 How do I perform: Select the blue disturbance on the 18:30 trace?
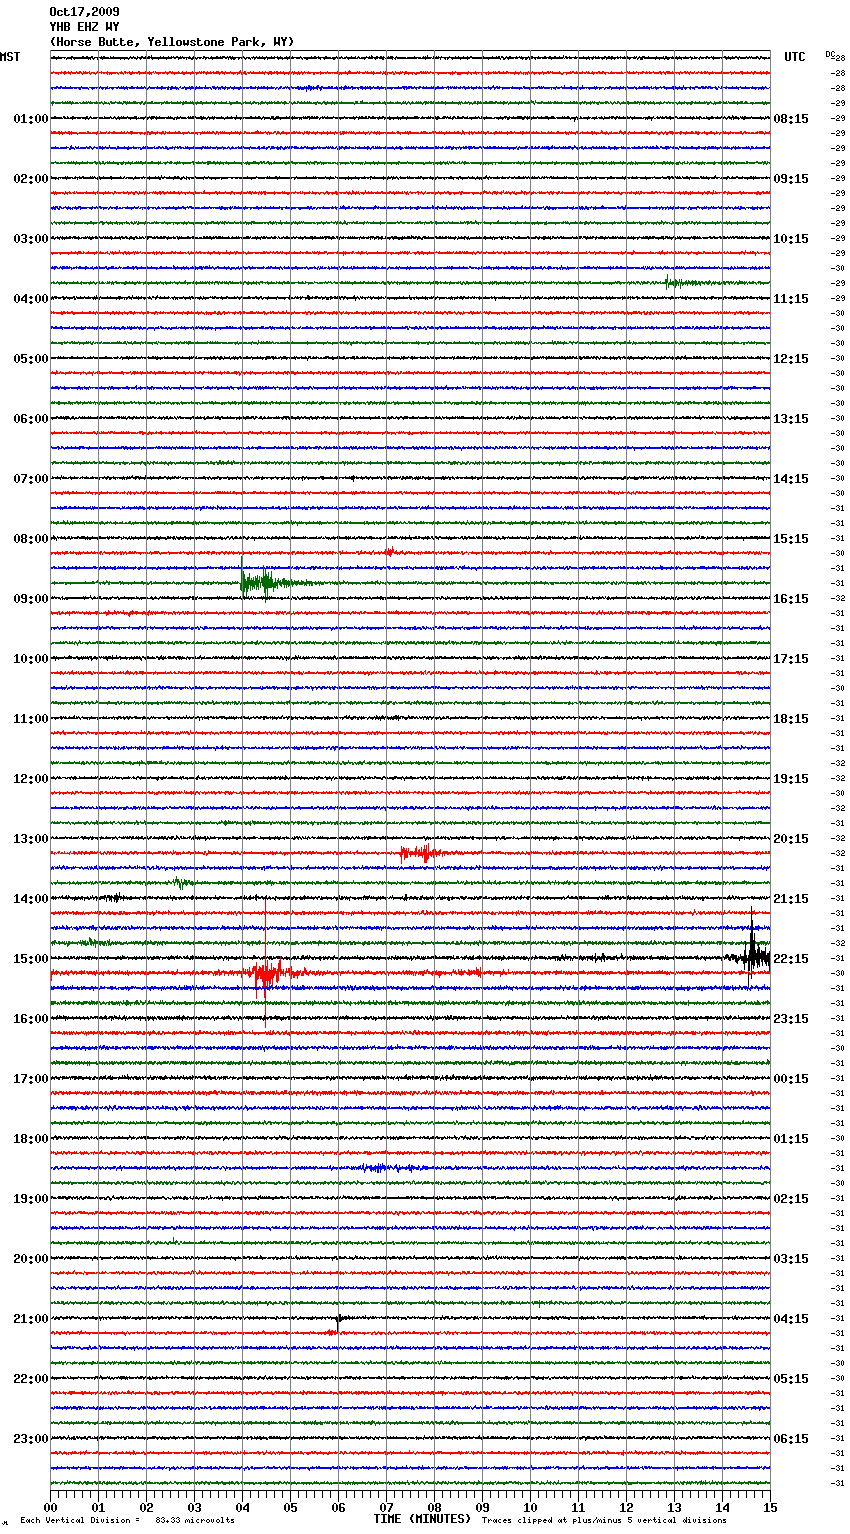click(390, 1167)
